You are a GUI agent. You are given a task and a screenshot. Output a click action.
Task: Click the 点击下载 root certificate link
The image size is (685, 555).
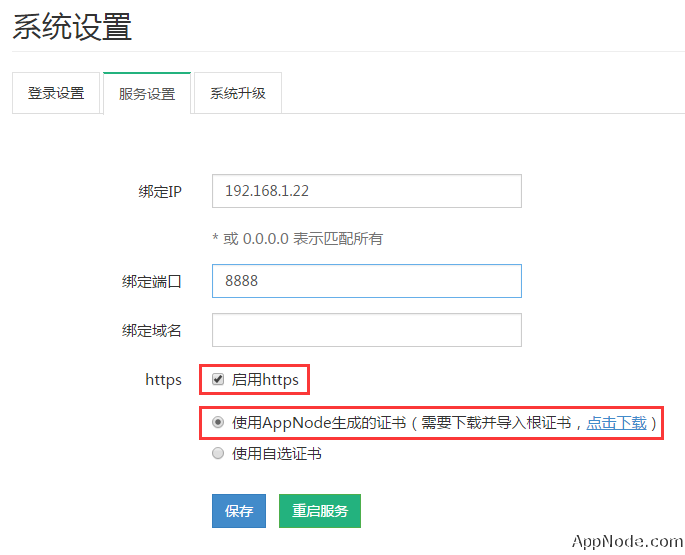[616, 423]
